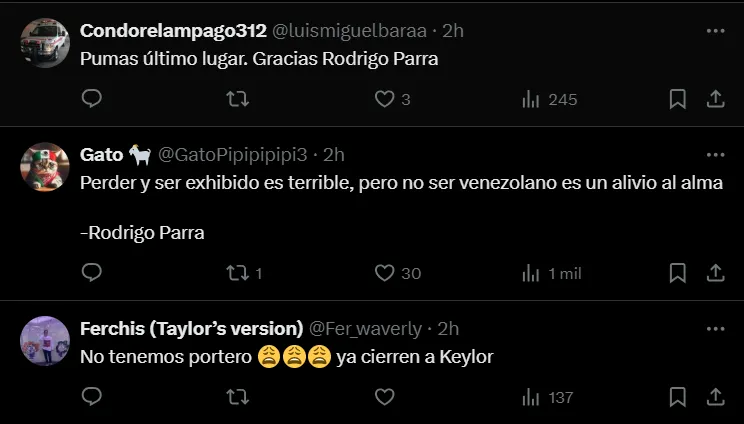Bookmark Gato's tweet

tap(677, 273)
